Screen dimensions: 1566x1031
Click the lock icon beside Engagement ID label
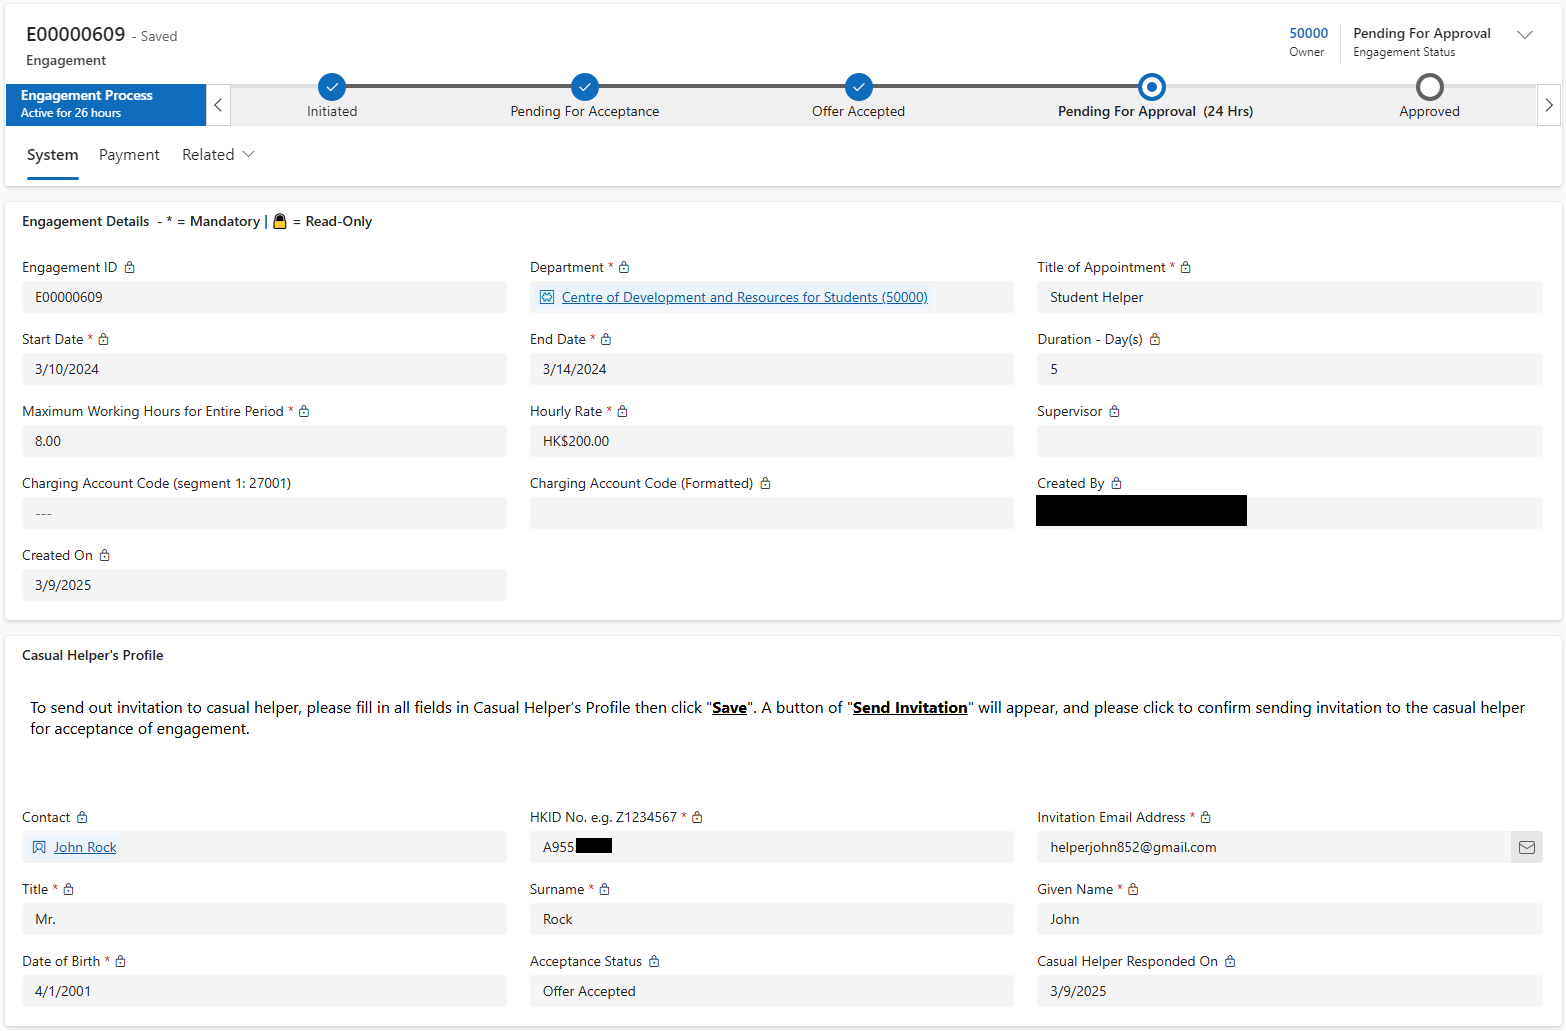coord(130,267)
